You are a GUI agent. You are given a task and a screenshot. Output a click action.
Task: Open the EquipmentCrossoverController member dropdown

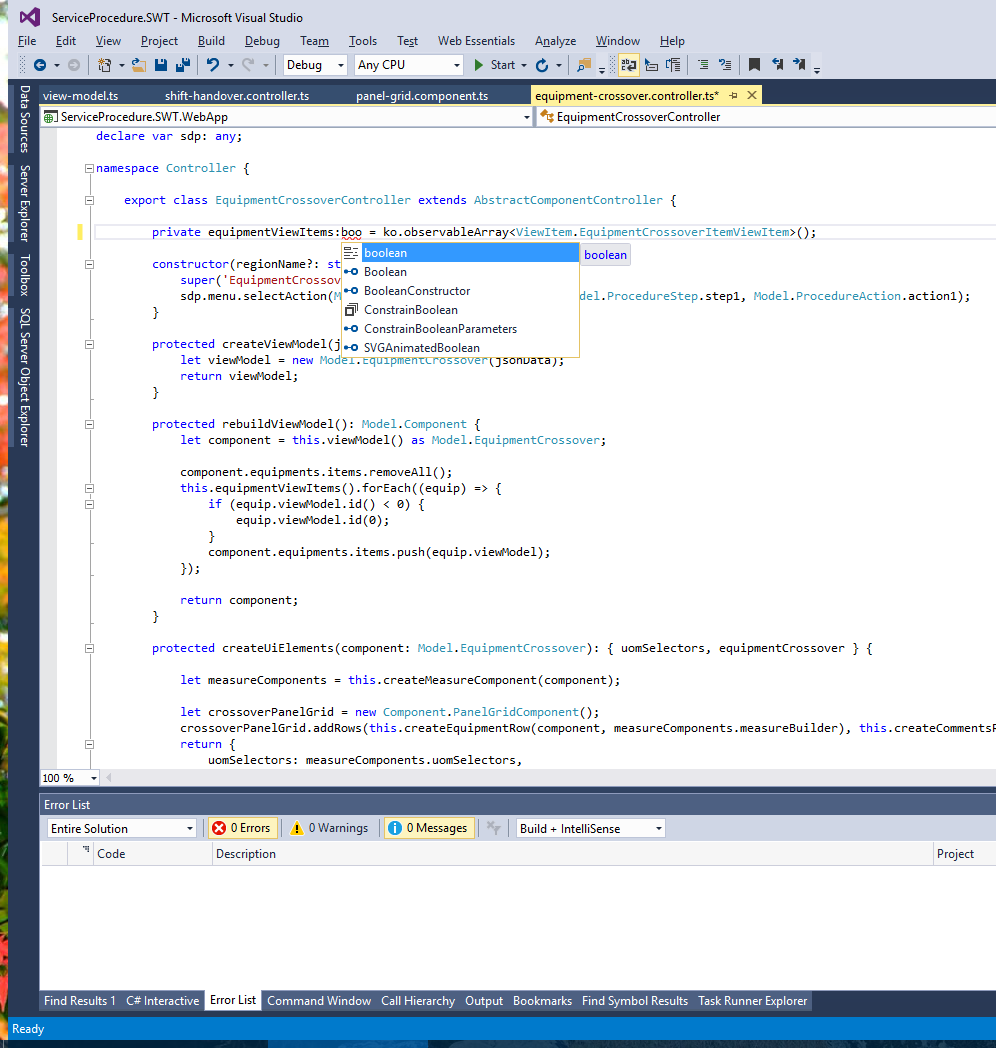[767, 117]
